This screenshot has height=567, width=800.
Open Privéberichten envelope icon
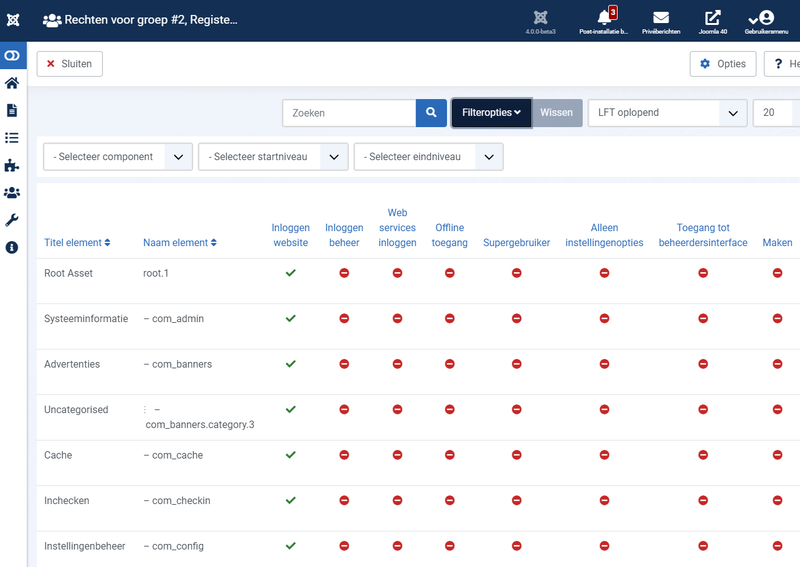tap(661, 21)
